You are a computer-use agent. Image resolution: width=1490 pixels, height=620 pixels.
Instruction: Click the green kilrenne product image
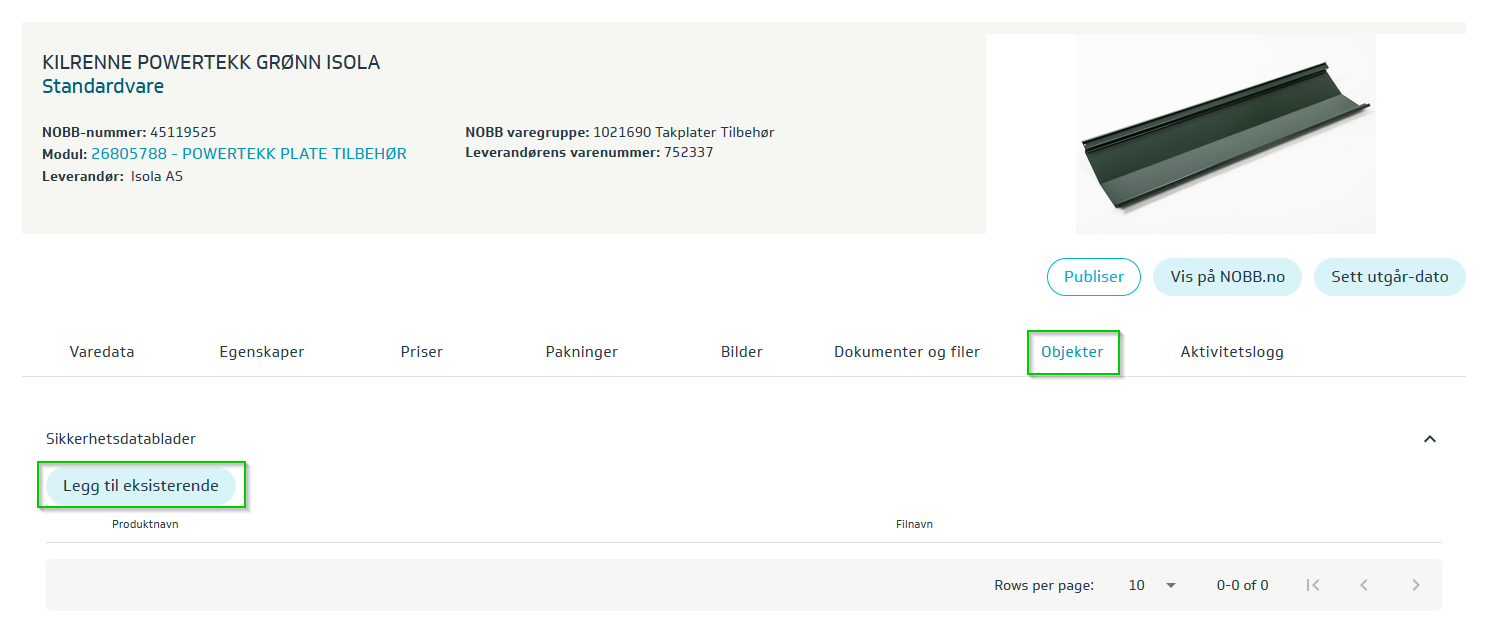pos(1225,134)
